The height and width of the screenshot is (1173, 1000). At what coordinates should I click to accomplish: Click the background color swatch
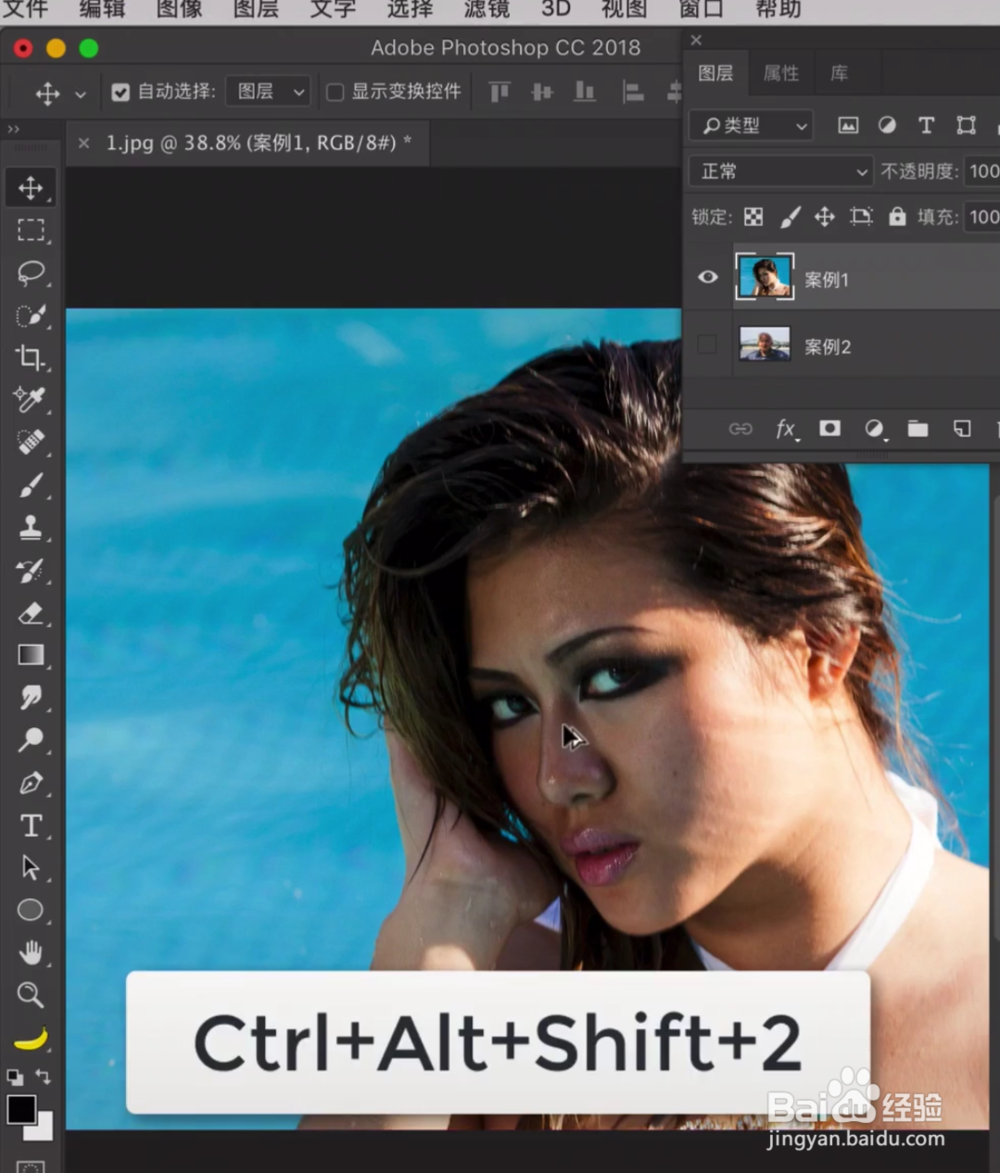pos(43,1130)
